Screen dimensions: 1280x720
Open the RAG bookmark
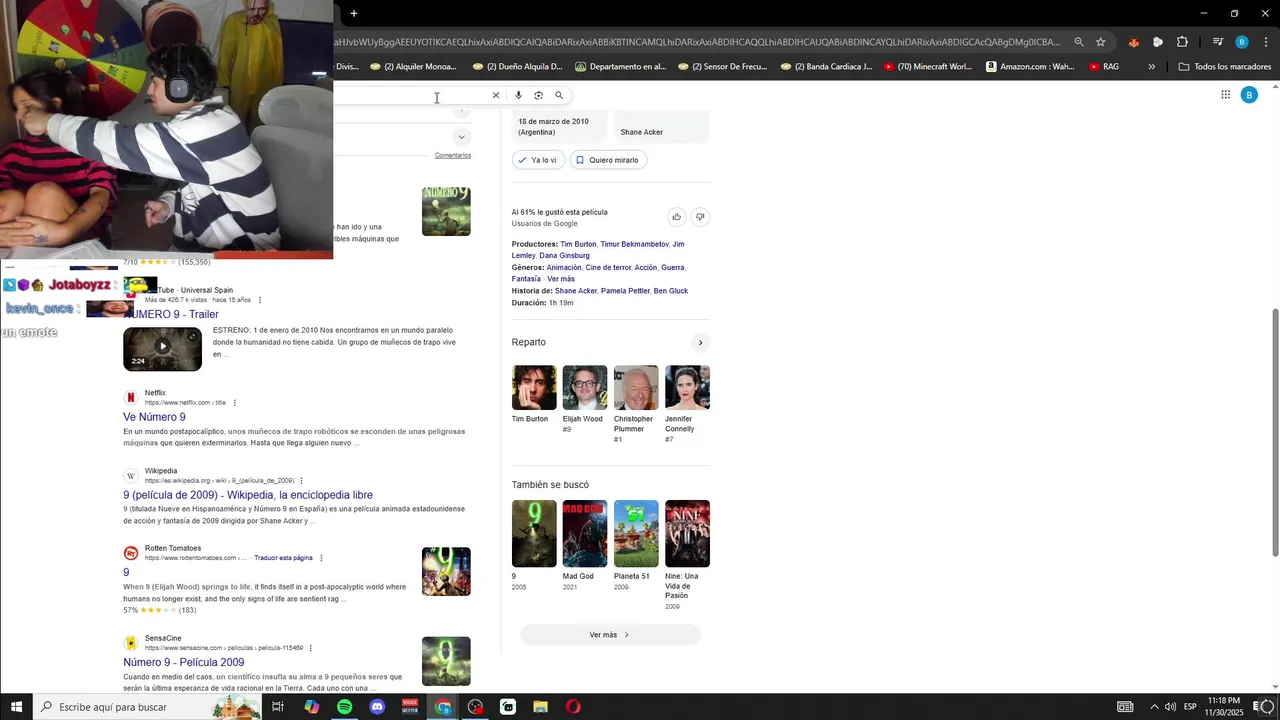coord(1105,67)
